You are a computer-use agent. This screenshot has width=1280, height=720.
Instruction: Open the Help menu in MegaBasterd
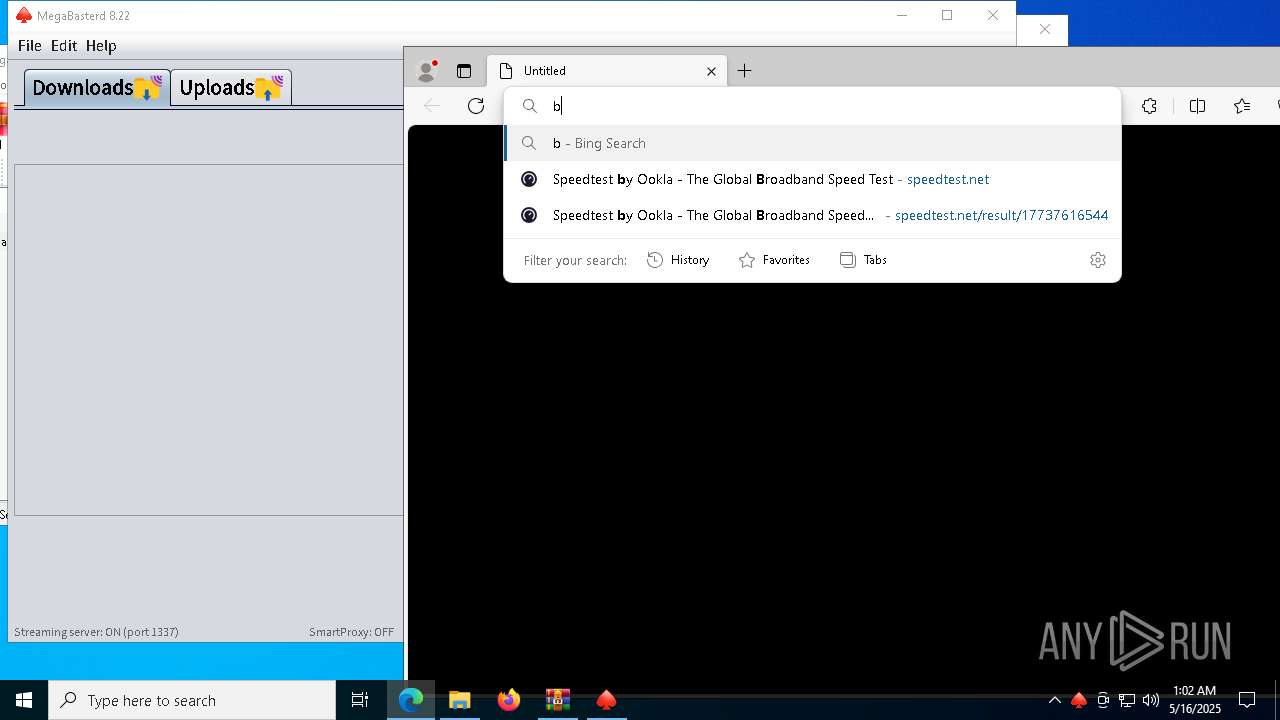(x=101, y=46)
